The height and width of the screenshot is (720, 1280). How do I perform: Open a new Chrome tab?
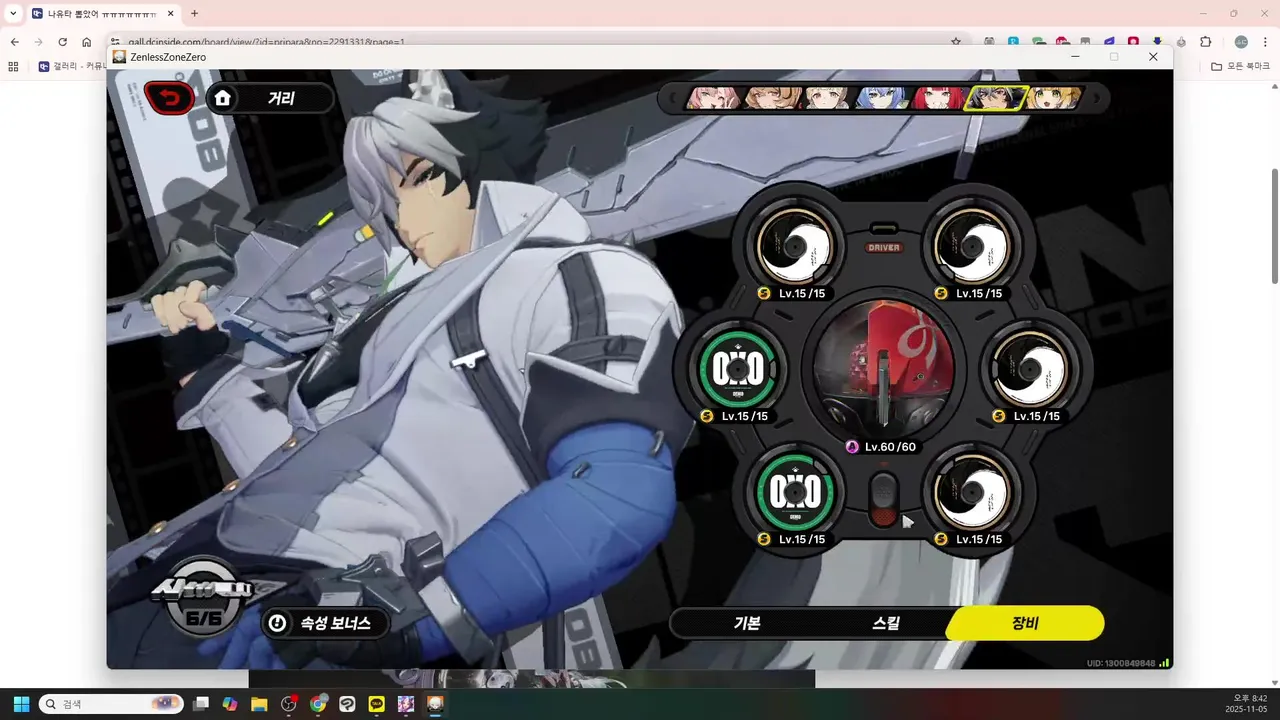click(x=194, y=13)
